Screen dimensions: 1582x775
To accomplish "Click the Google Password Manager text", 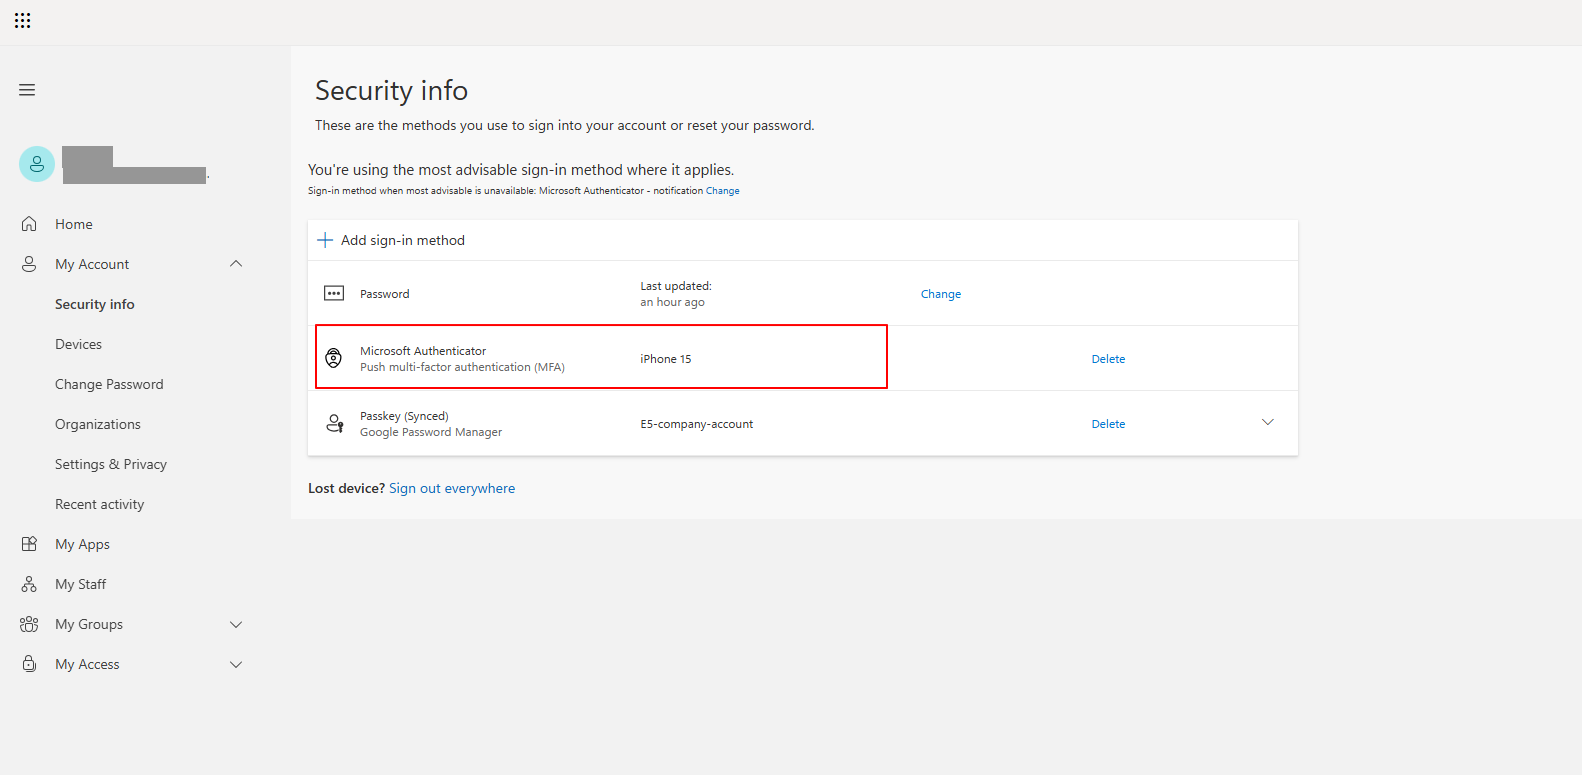I will (431, 432).
